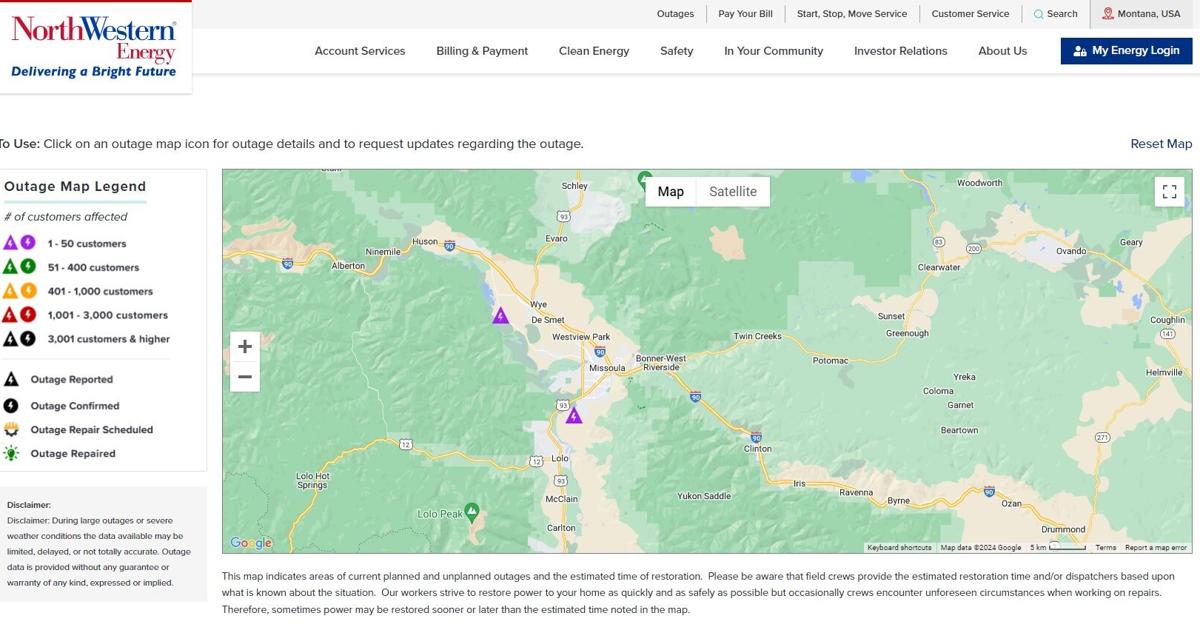Click the red circle 1,001 - 3,000 customers icon
Image resolution: width=1200 pixels, height=630 pixels.
click(28, 315)
